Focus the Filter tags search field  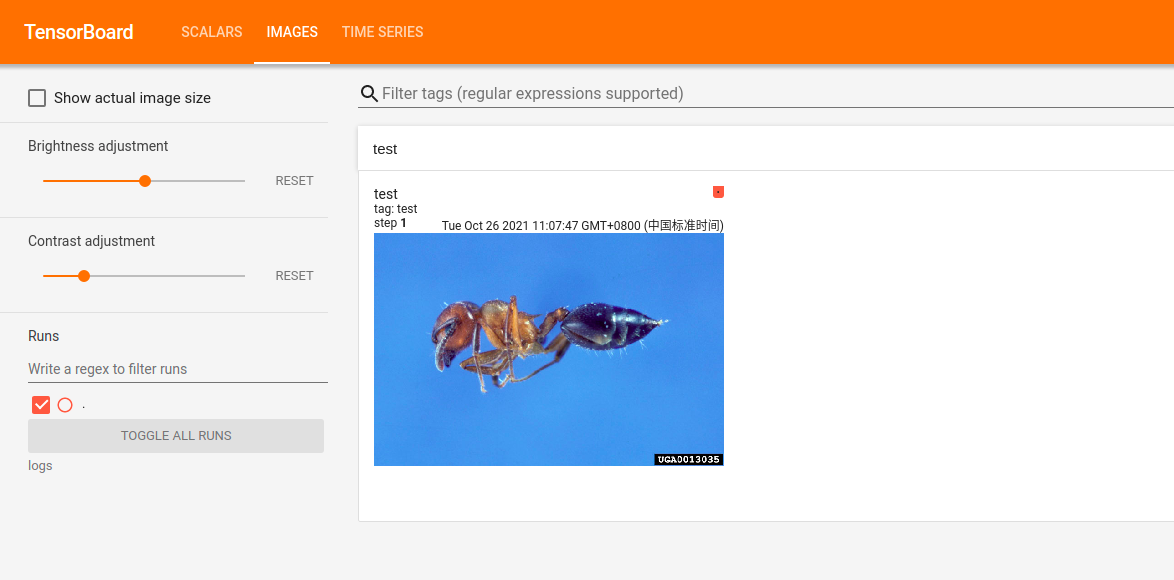[x=777, y=94]
